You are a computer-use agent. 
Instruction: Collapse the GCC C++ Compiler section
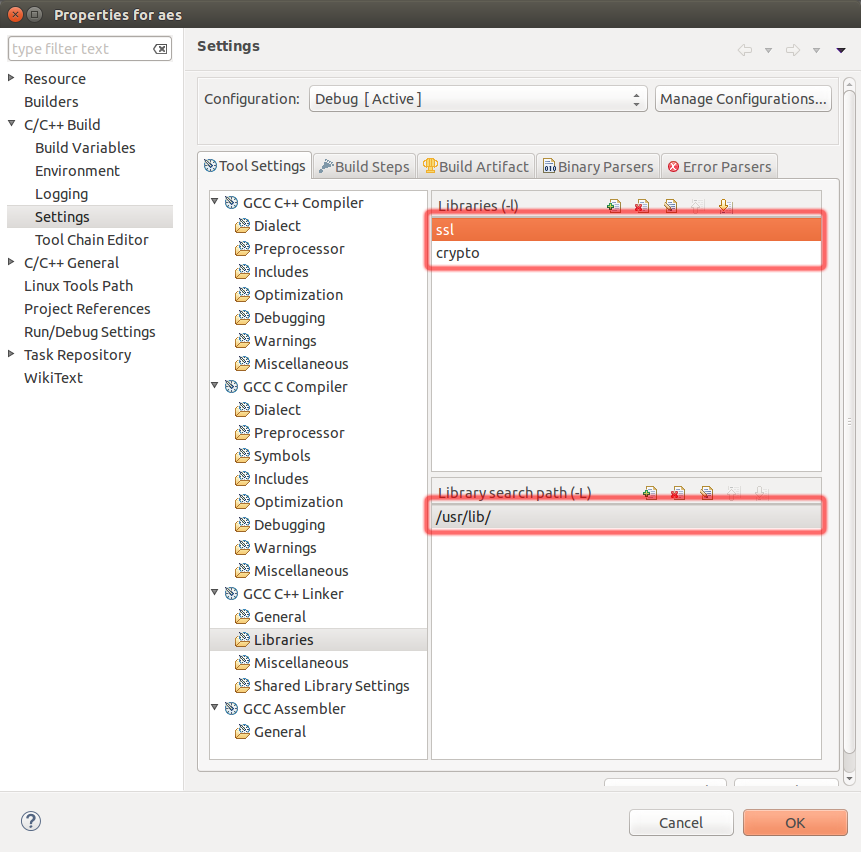coord(214,201)
